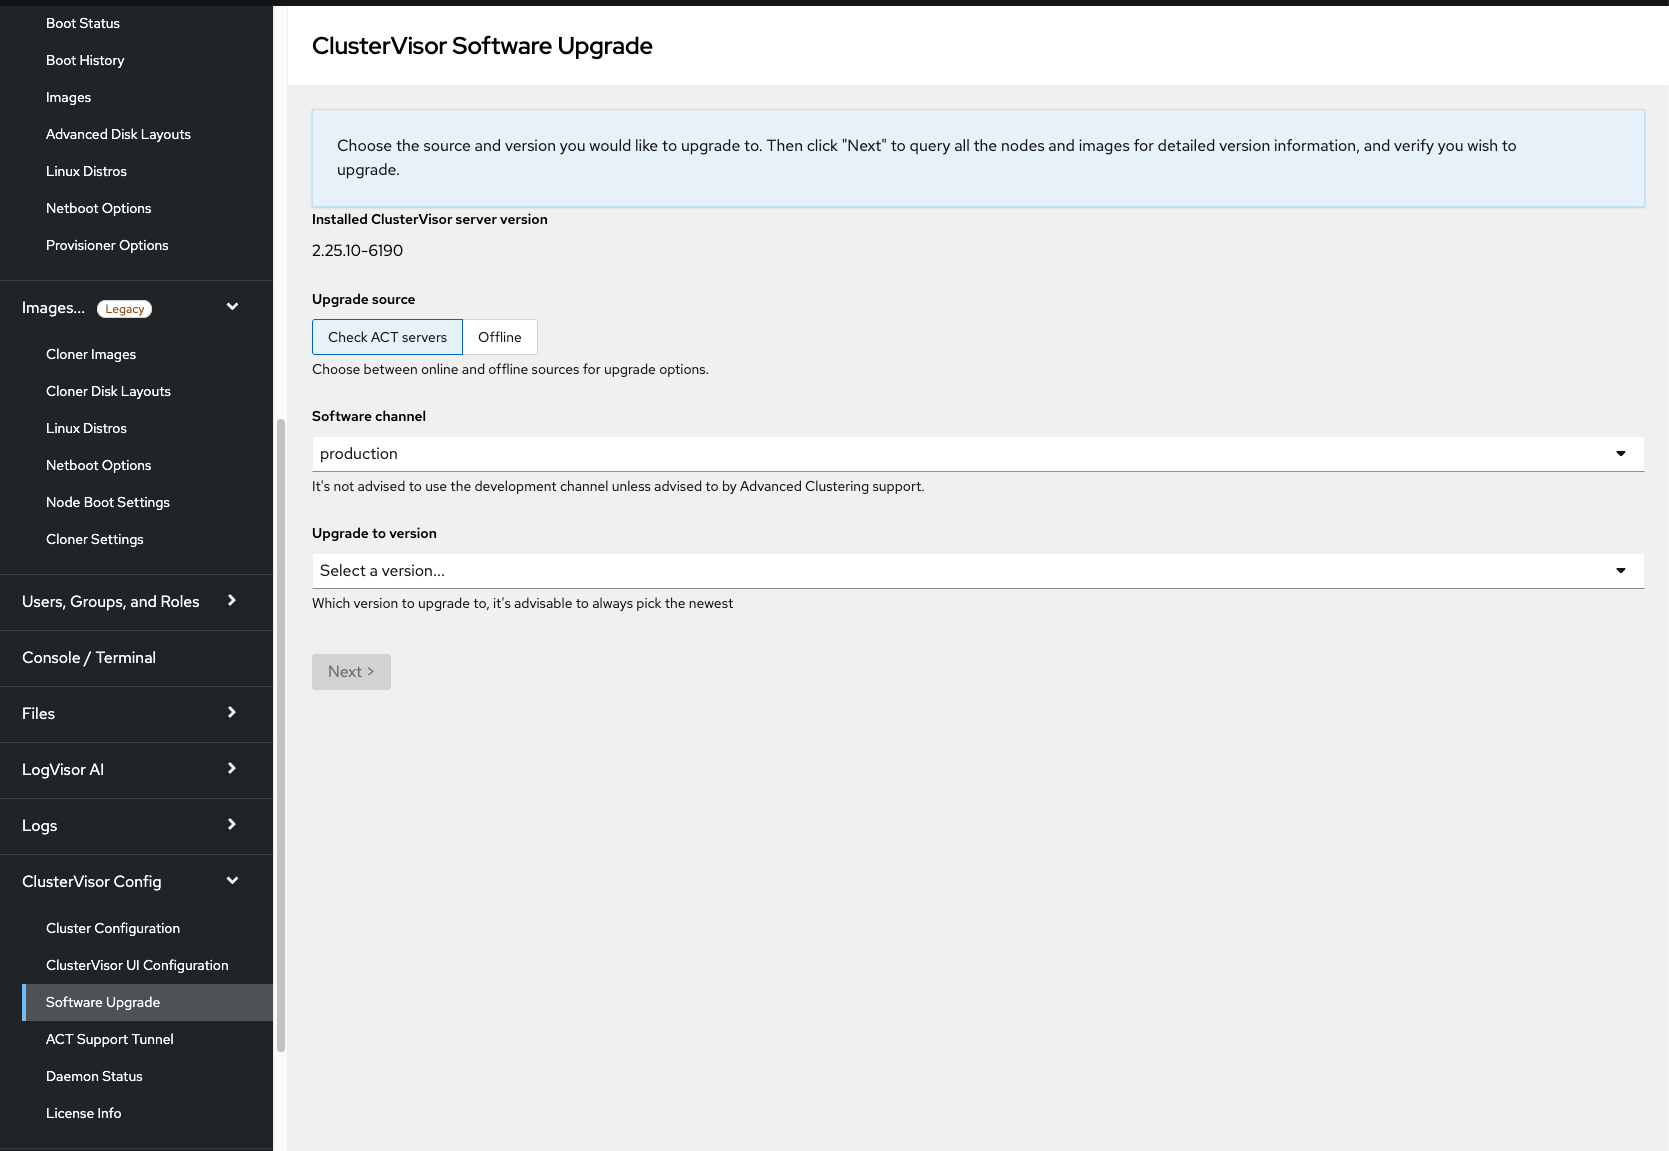
Task: Select Check ACT servers upgrade source
Action: click(387, 337)
